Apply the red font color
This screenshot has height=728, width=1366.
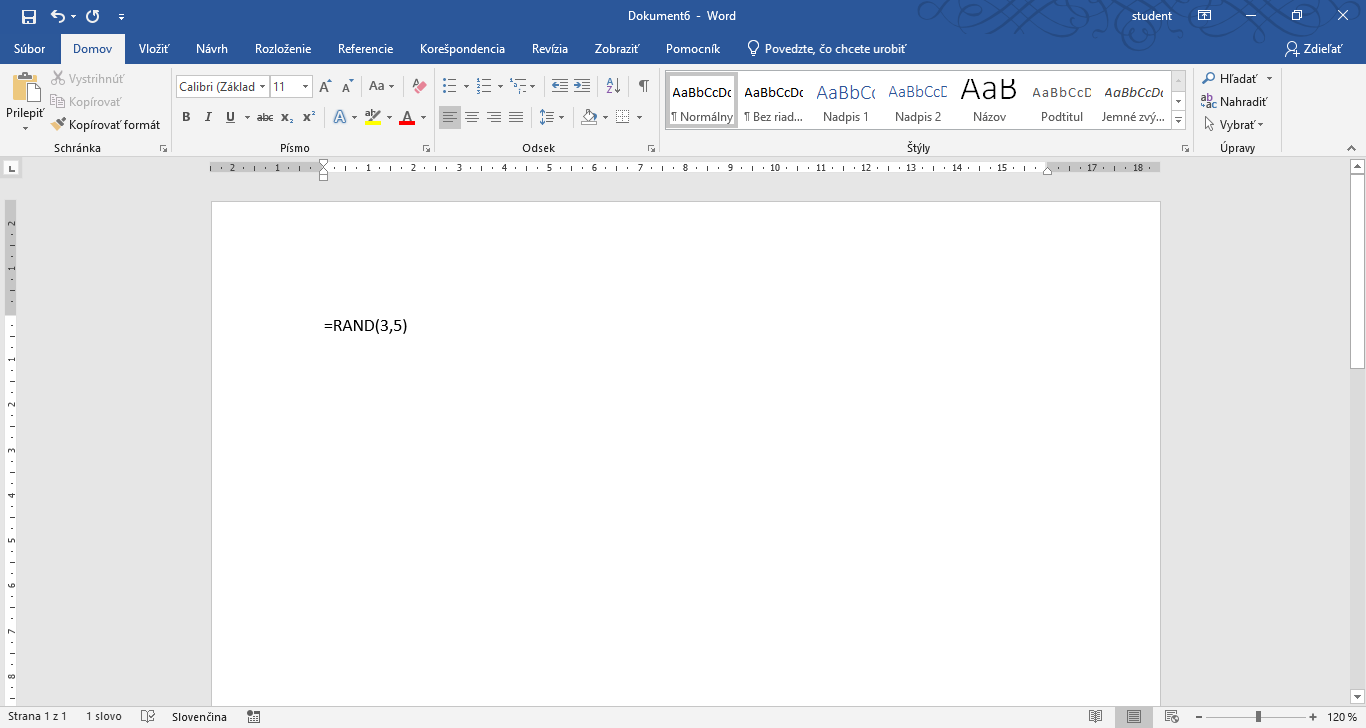(x=407, y=117)
